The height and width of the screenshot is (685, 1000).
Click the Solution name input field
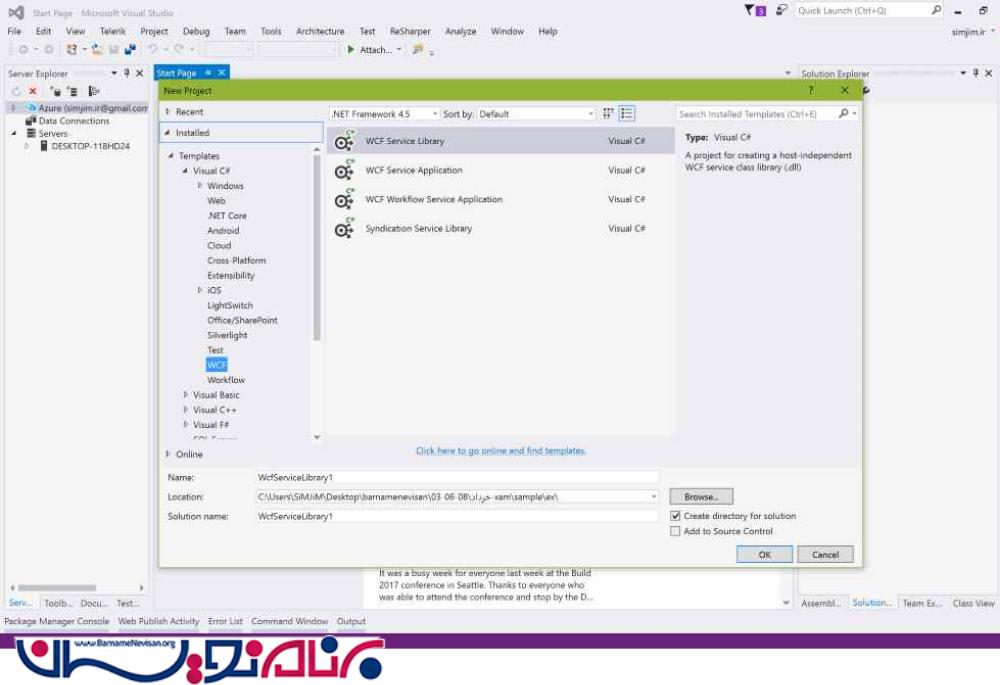pos(457,517)
